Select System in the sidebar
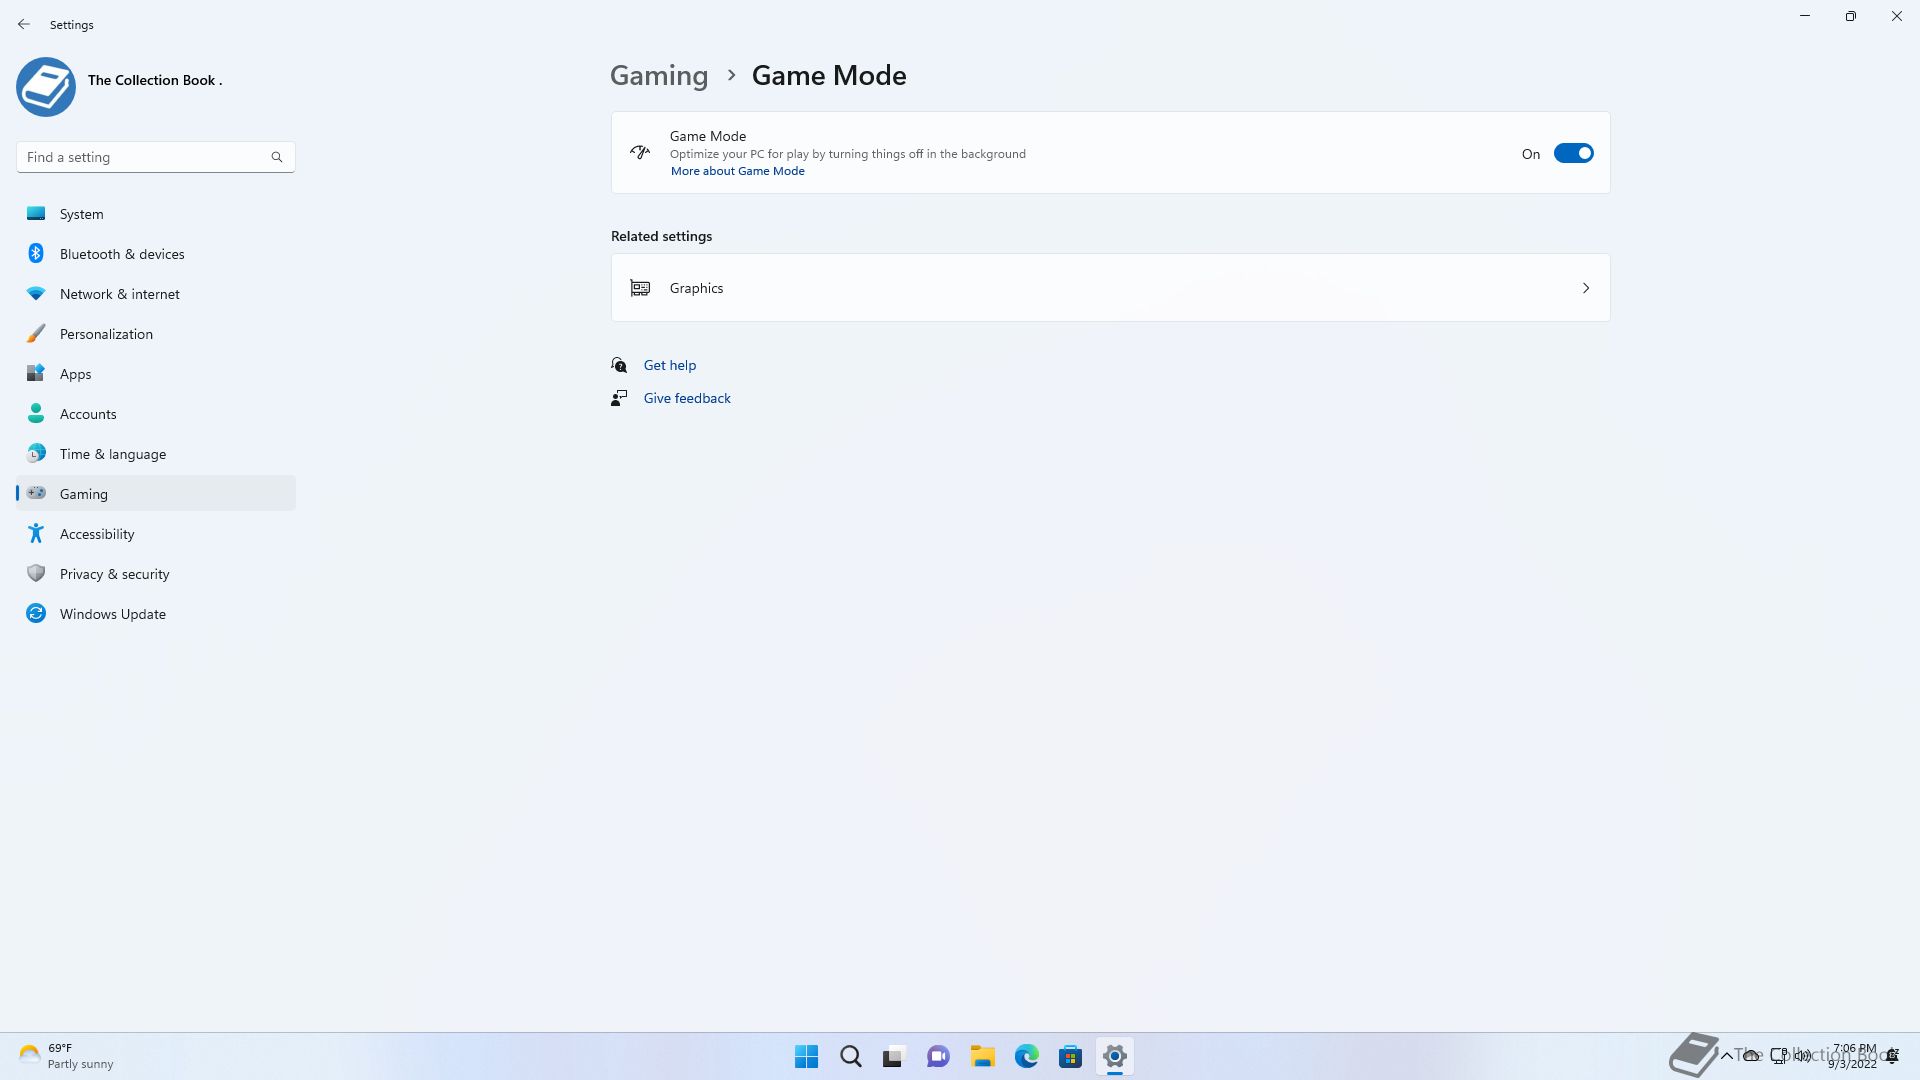1920x1080 pixels. (x=81, y=214)
